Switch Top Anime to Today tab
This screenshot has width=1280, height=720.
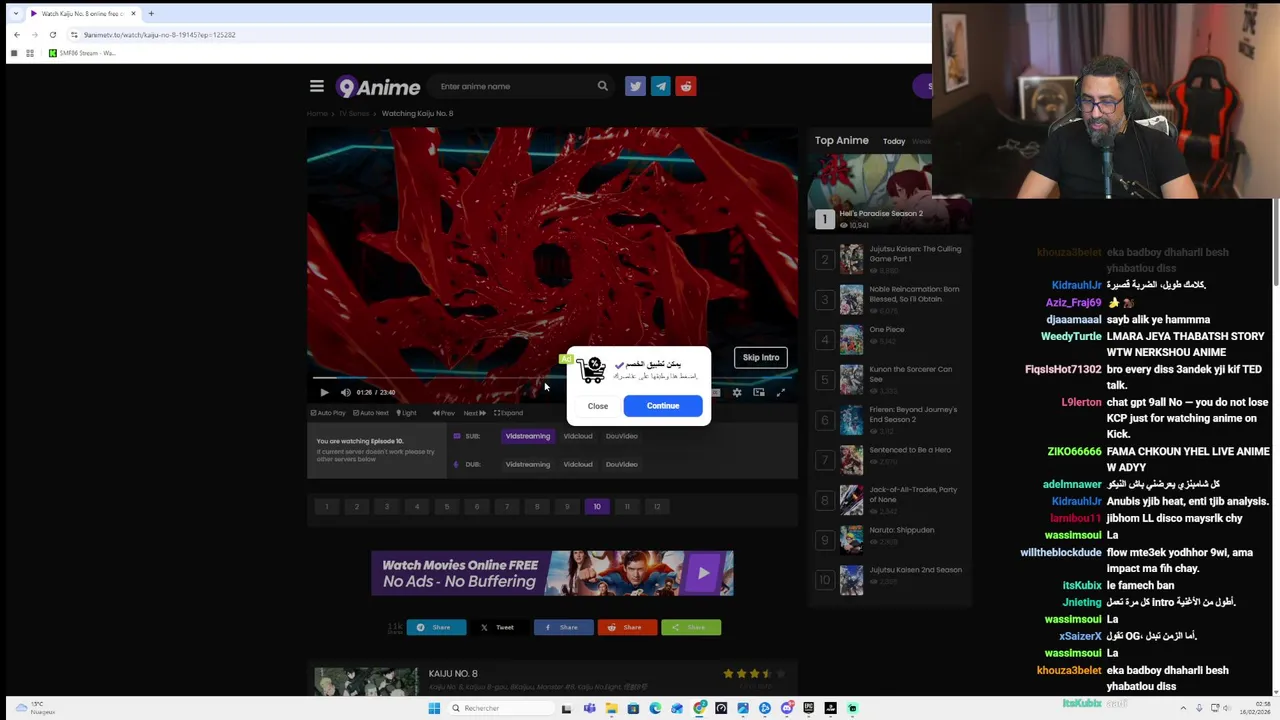894,141
